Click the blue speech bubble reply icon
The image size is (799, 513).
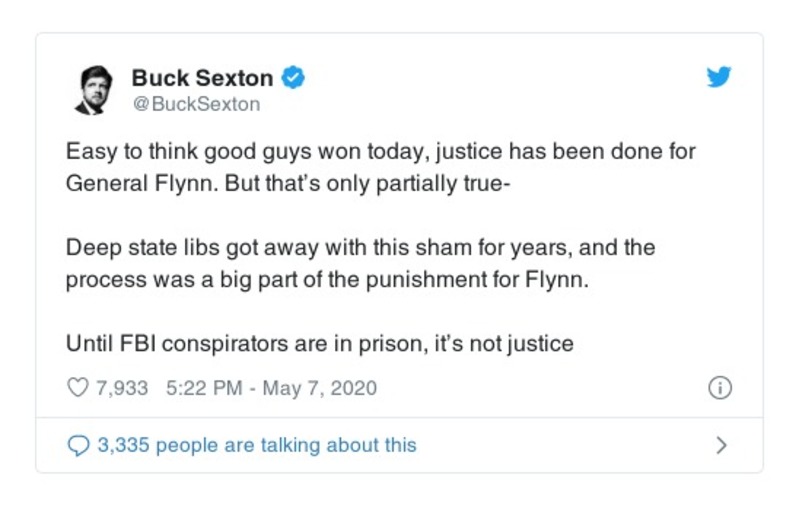click(x=78, y=445)
